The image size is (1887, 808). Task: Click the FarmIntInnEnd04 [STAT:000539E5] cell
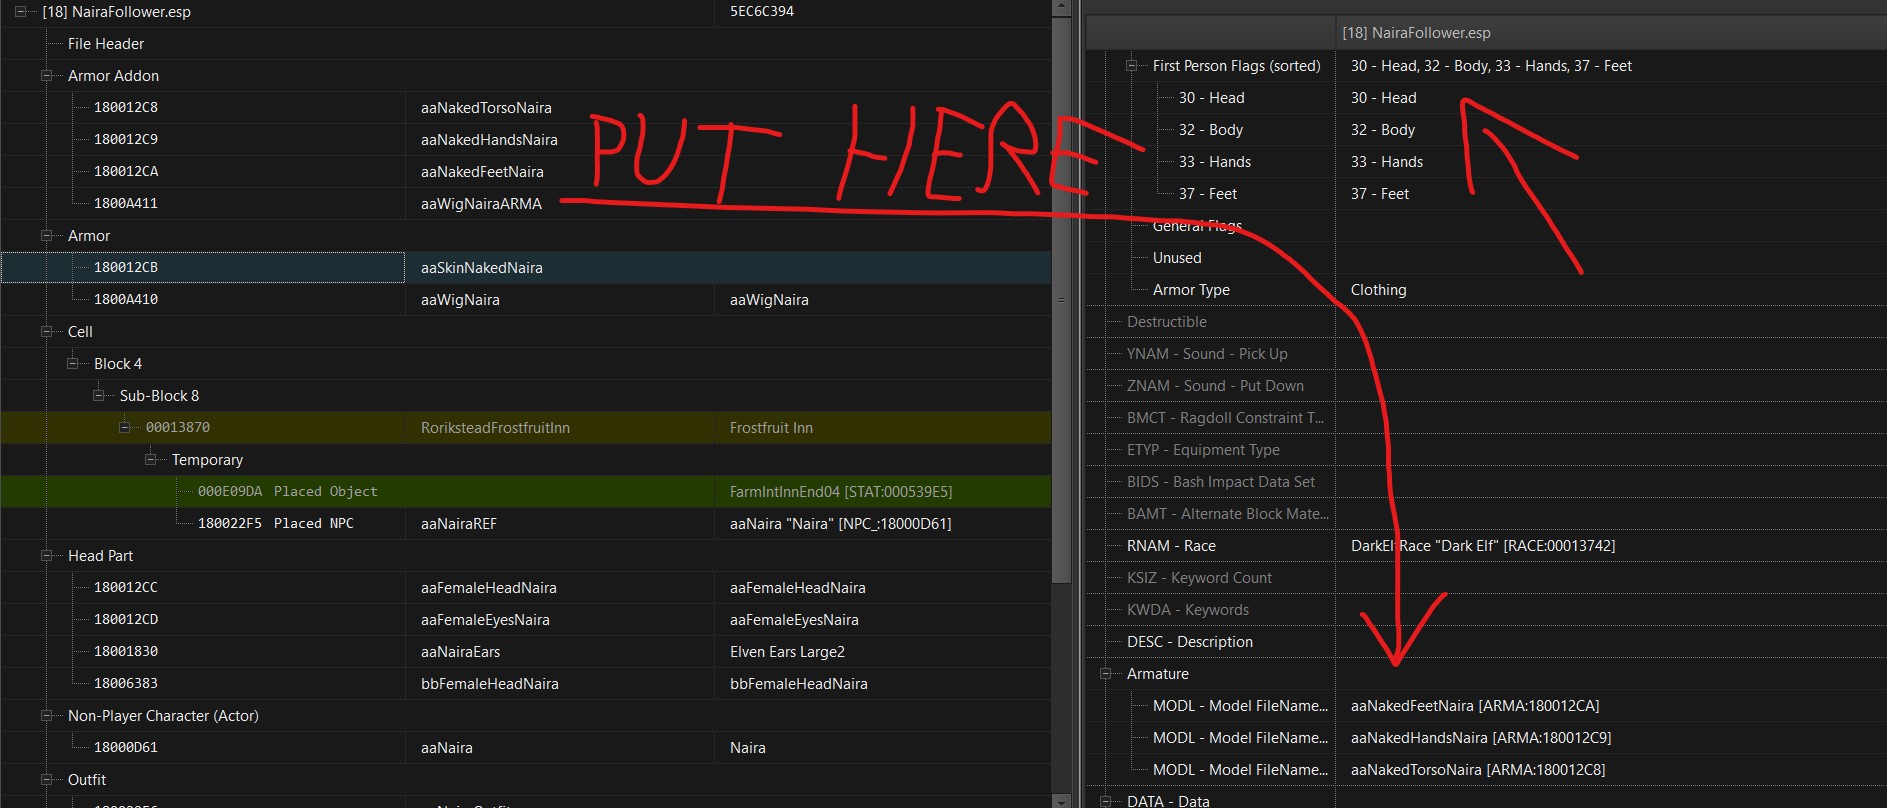point(841,492)
